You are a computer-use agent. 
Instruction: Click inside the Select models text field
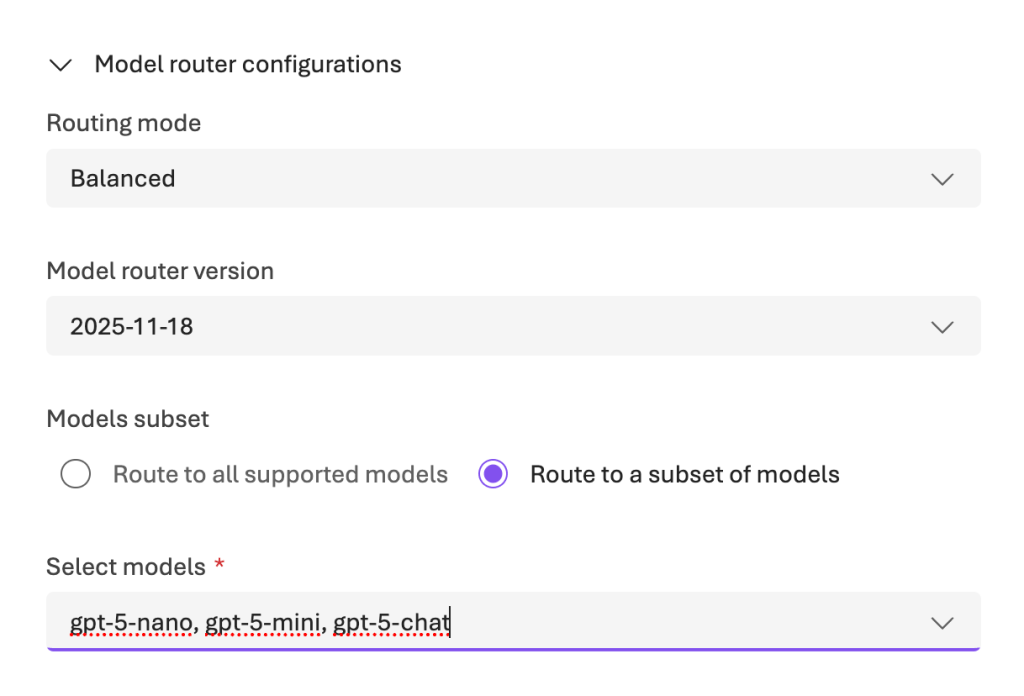pyautogui.click(x=680, y=623)
